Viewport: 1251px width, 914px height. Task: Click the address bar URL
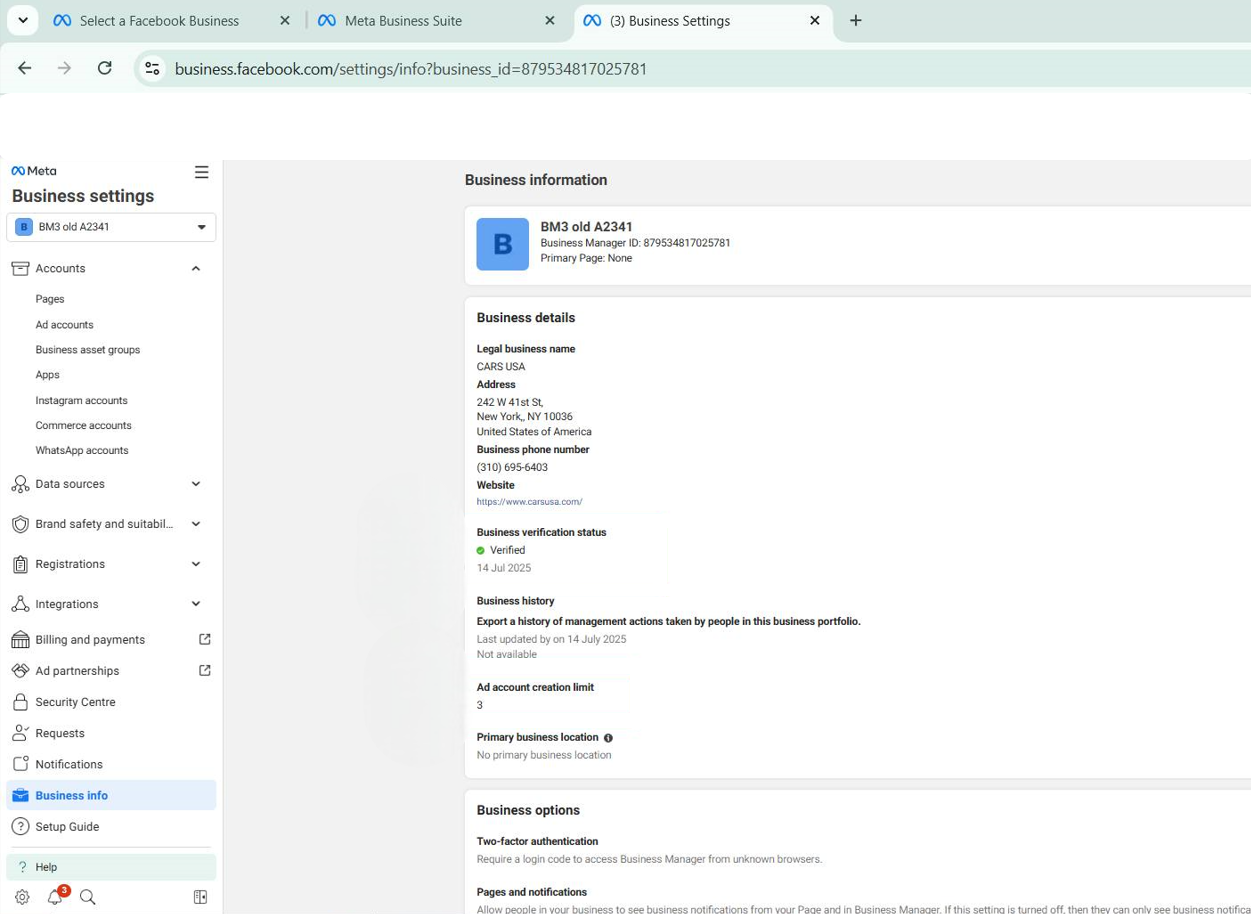coord(411,69)
